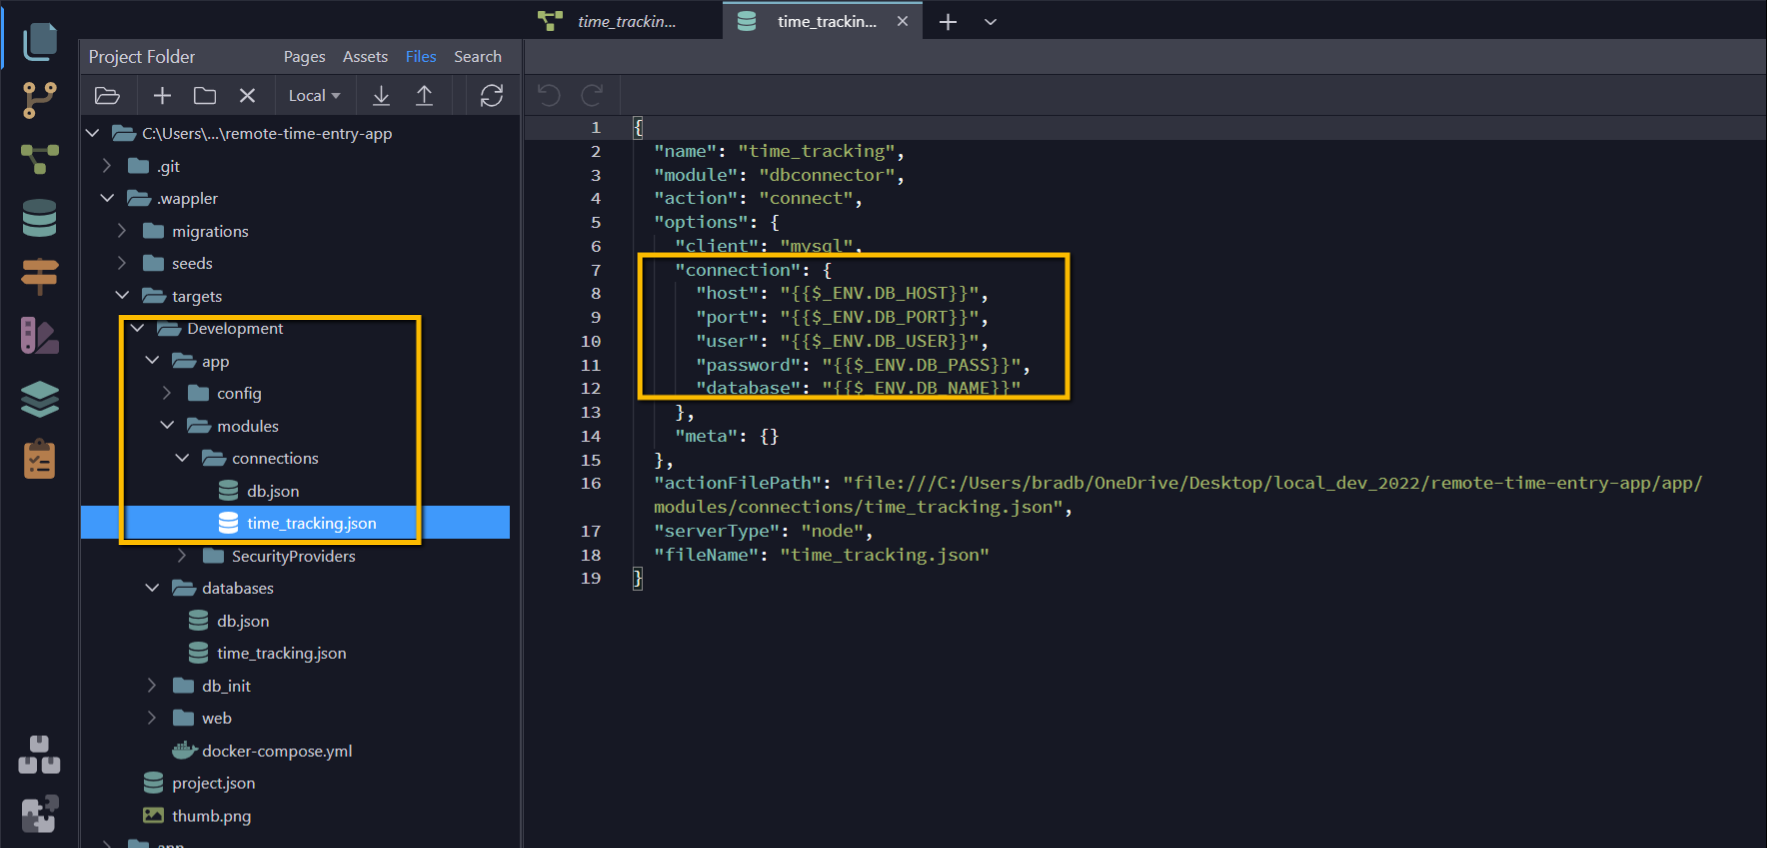Open the checklist clipboard sidebar icon

40,459
